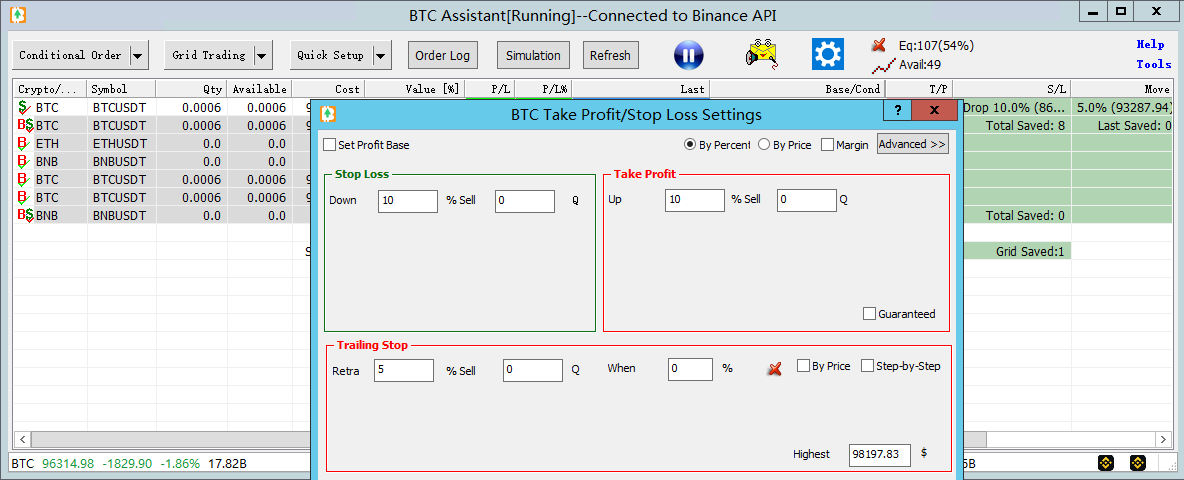Click the Stop Loss Sell quantity field

click(x=526, y=201)
